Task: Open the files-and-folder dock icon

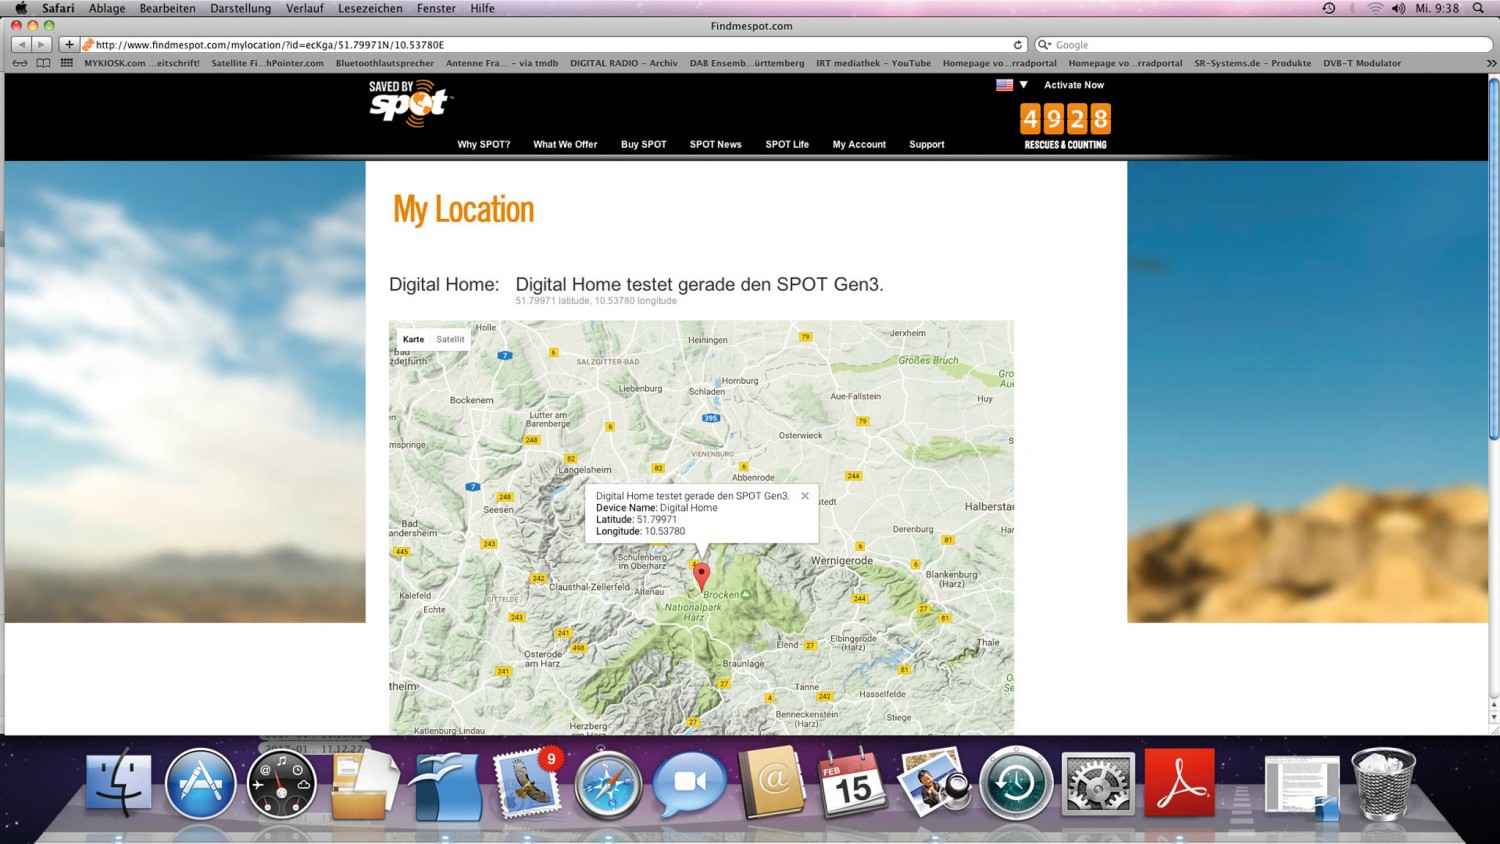Action: 364,786
